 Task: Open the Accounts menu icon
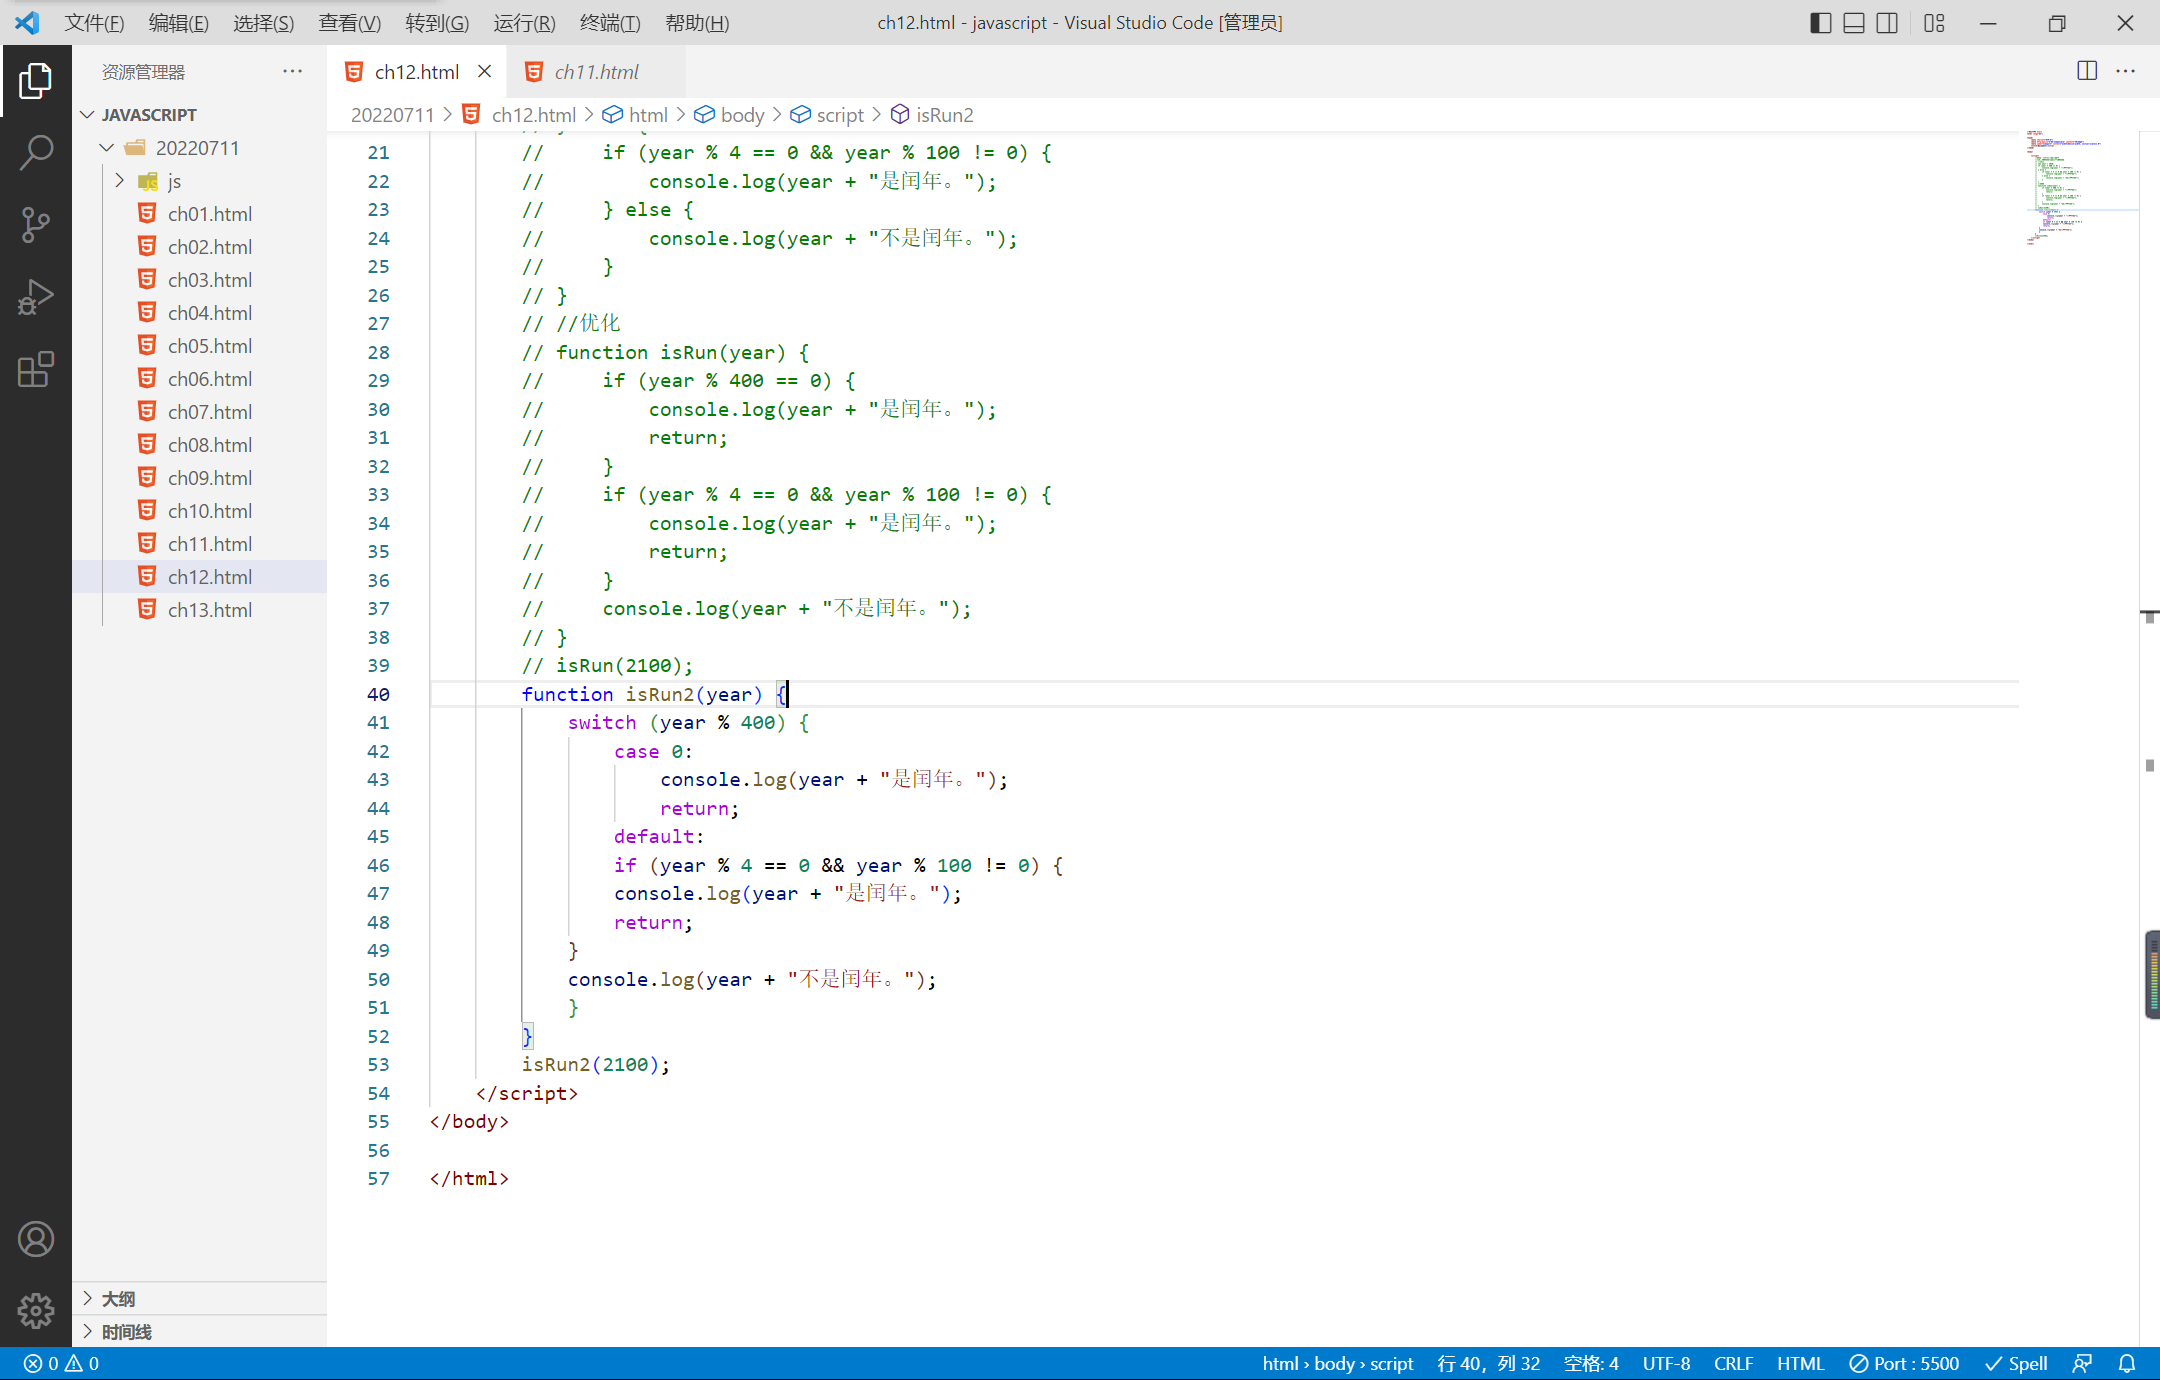coord(36,1239)
